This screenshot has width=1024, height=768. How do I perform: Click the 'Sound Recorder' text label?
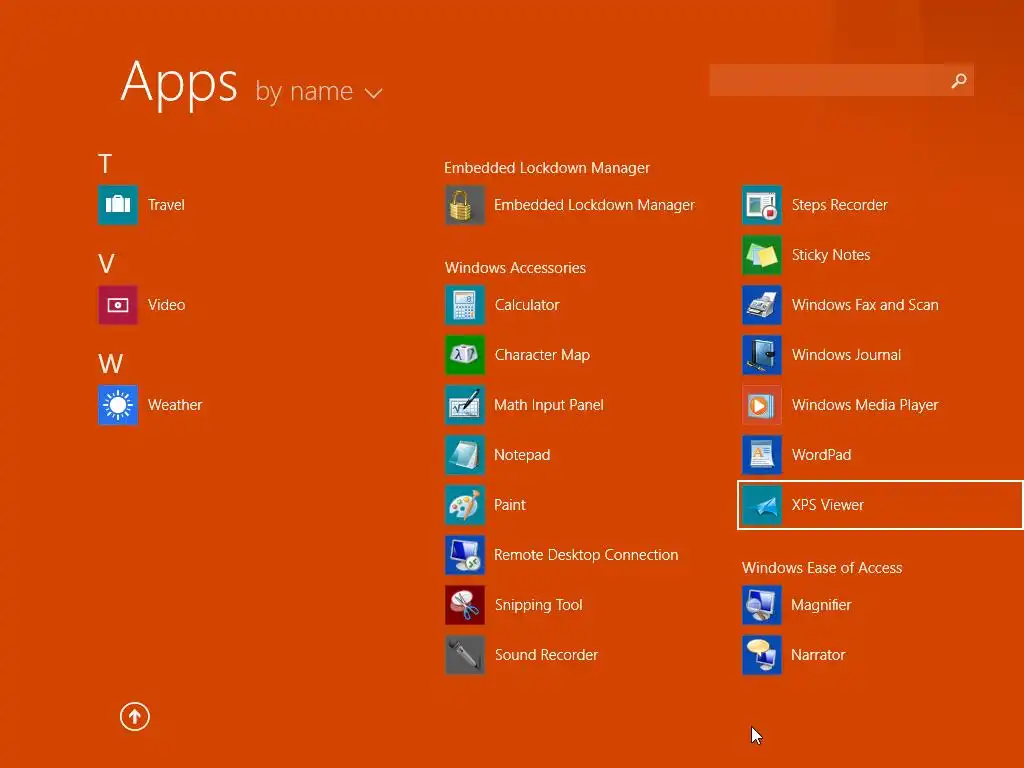pyautogui.click(x=546, y=655)
